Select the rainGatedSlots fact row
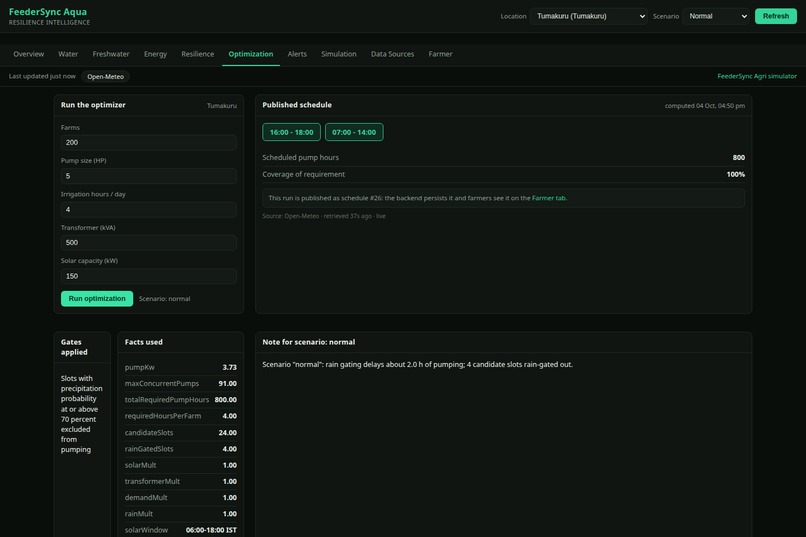 [x=180, y=449]
